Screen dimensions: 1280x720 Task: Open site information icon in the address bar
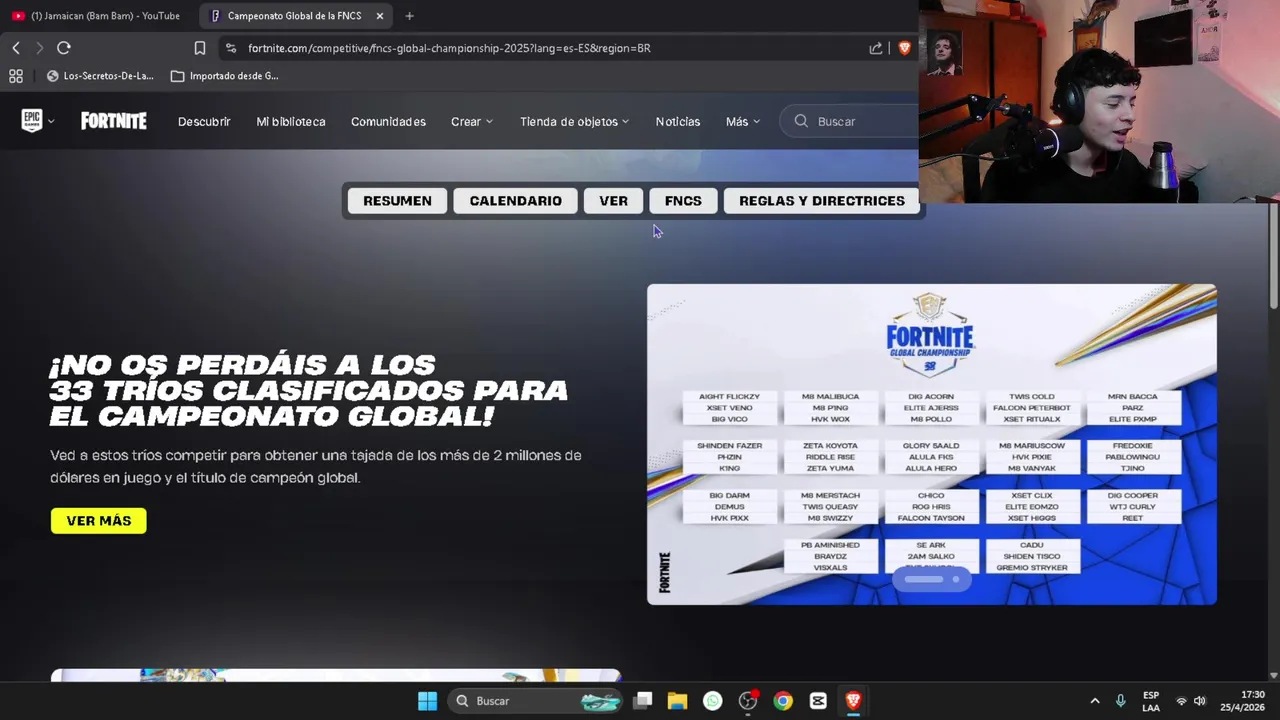231,48
